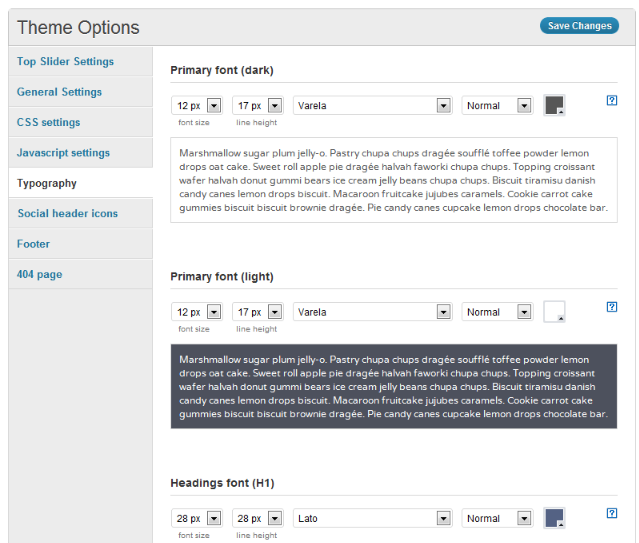639x543 pixels.
Task: Expand Lato font family dropdown for H1
Action: coord(372,519)
